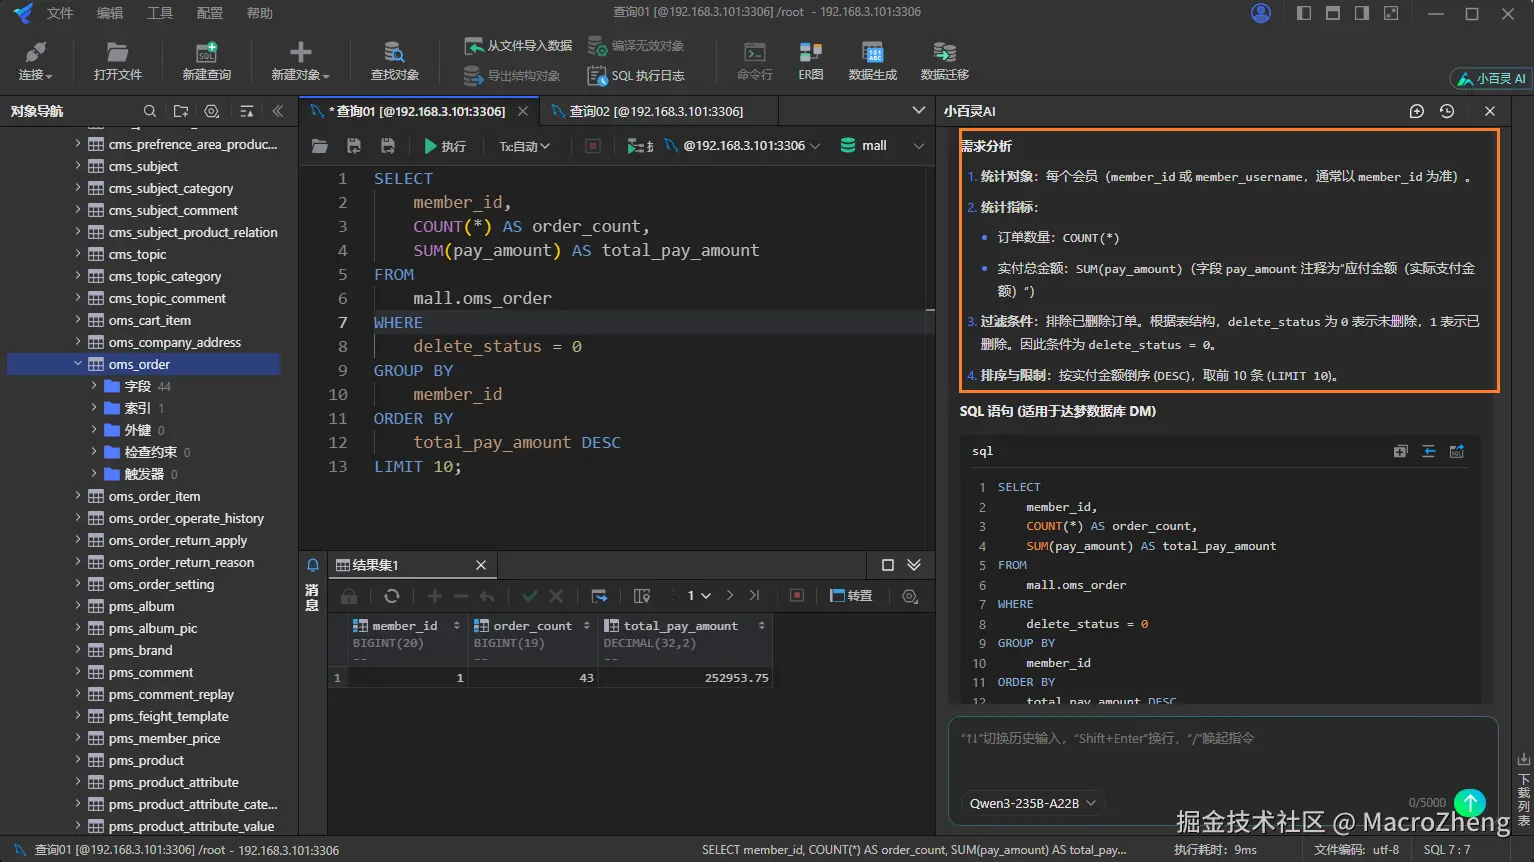This screenshot has height=862, width=1534.
Task: Open the ER图 diagram tool
Action: pos(811,61)
